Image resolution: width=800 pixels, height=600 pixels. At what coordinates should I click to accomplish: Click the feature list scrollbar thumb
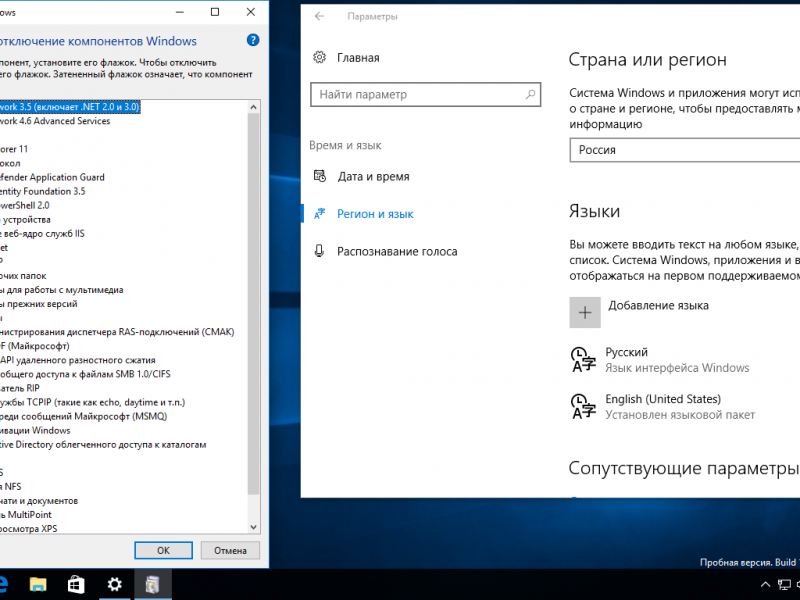coord(254,304)
